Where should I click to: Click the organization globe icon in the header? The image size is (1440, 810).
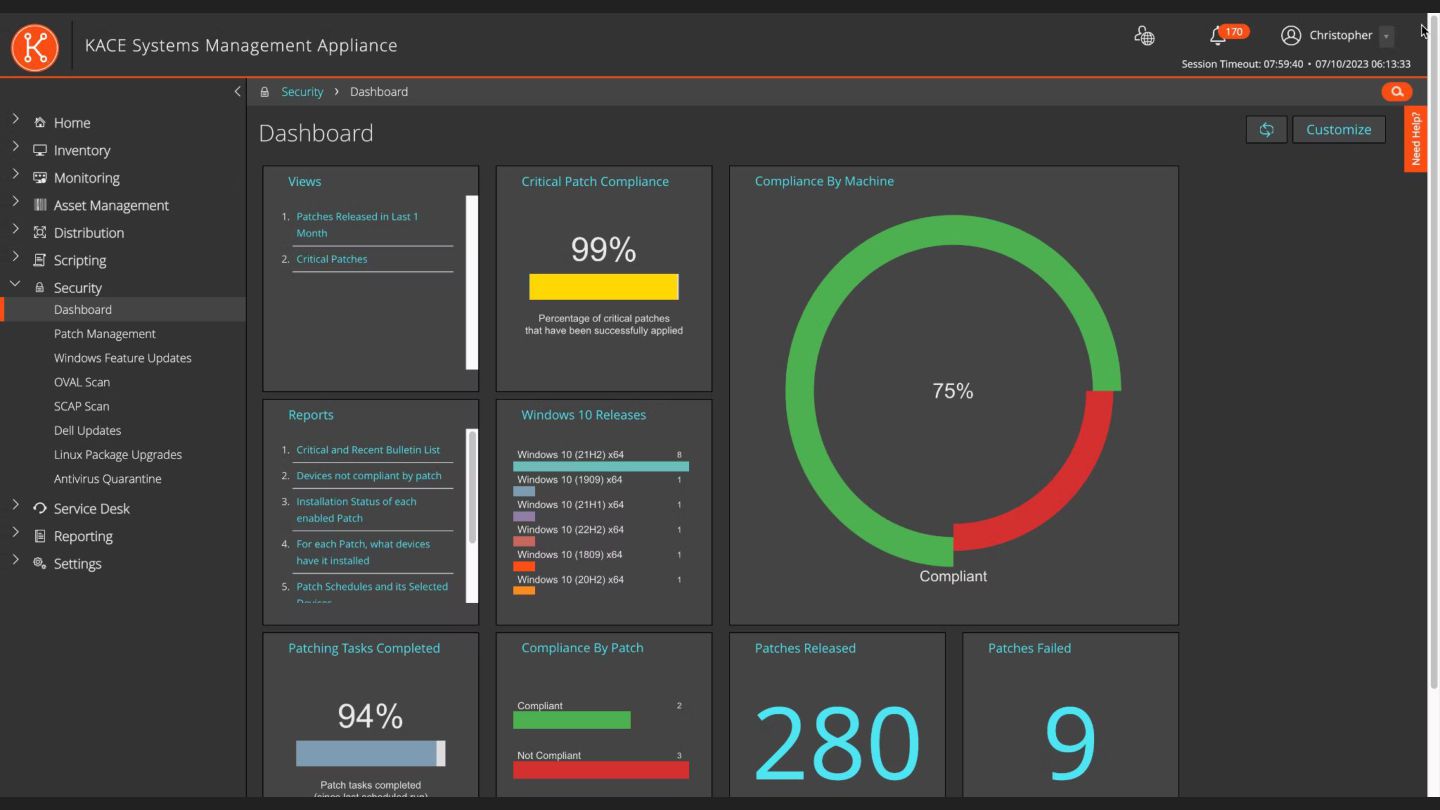pos(1144,36)
